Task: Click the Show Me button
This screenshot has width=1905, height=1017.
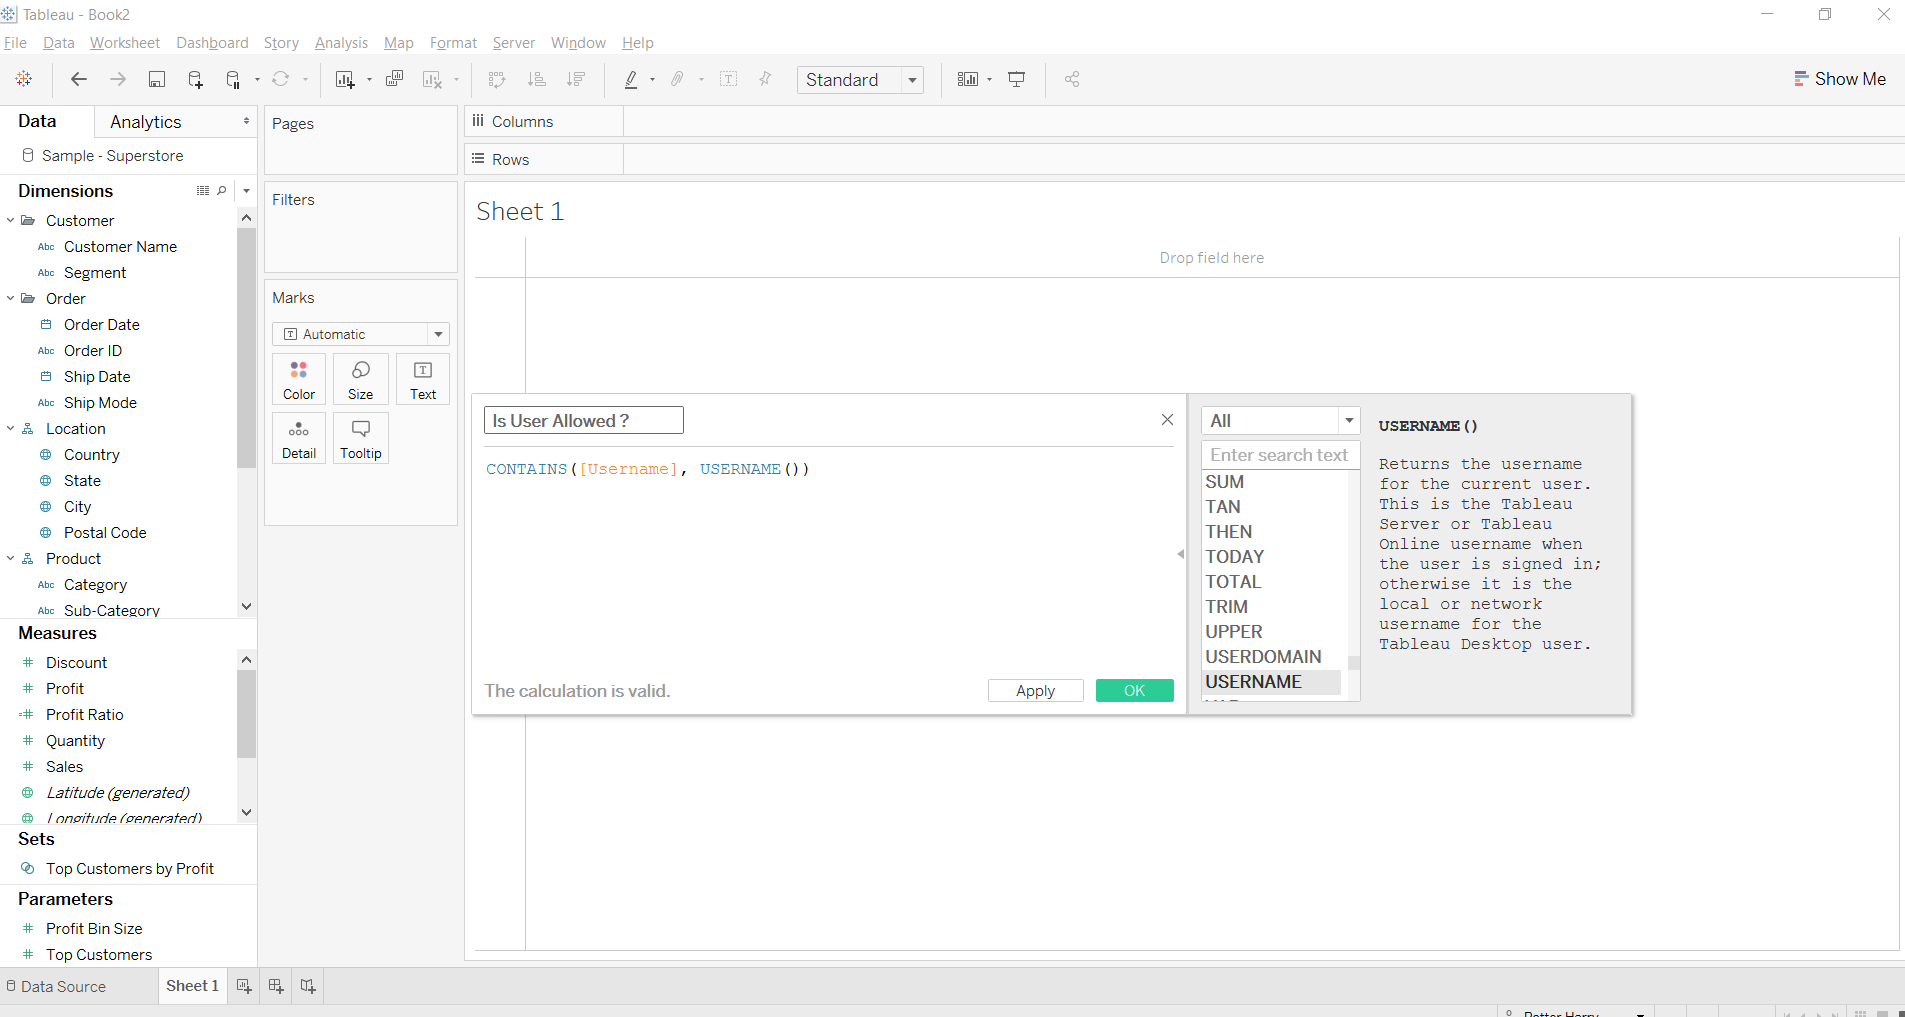Action: 1840,79
